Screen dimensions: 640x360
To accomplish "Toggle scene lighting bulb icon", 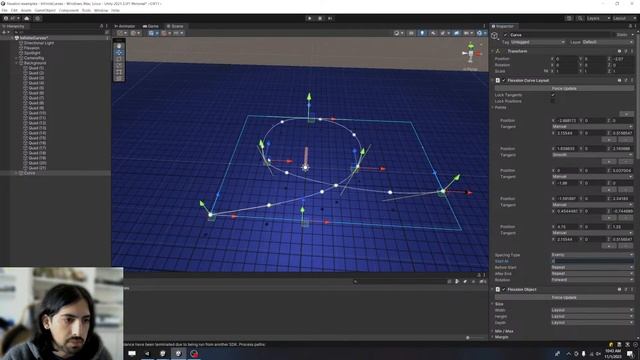I will pyautogui.click(x=422, y=33).
